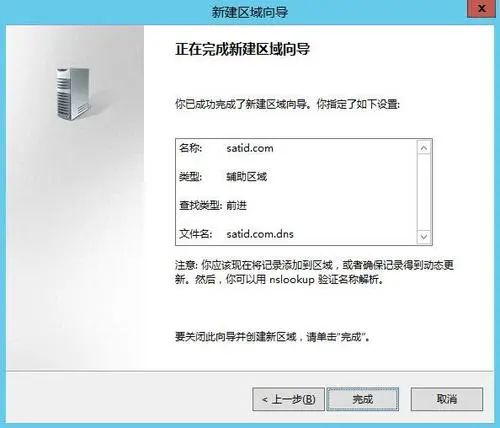Click the 你已成功完成了新建区域向导 message
This screenshot has width=500, height=428.
287,104
